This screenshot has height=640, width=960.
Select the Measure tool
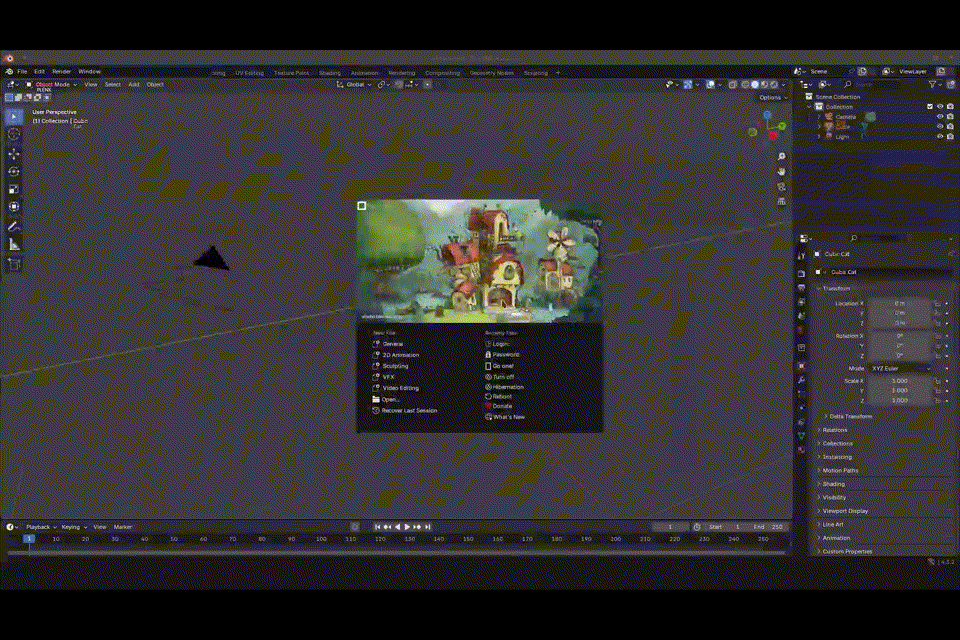click(13, 245)
